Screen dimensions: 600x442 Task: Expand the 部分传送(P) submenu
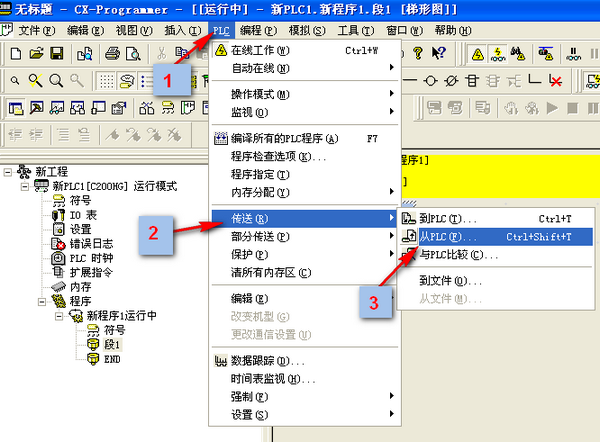(305, 236)
